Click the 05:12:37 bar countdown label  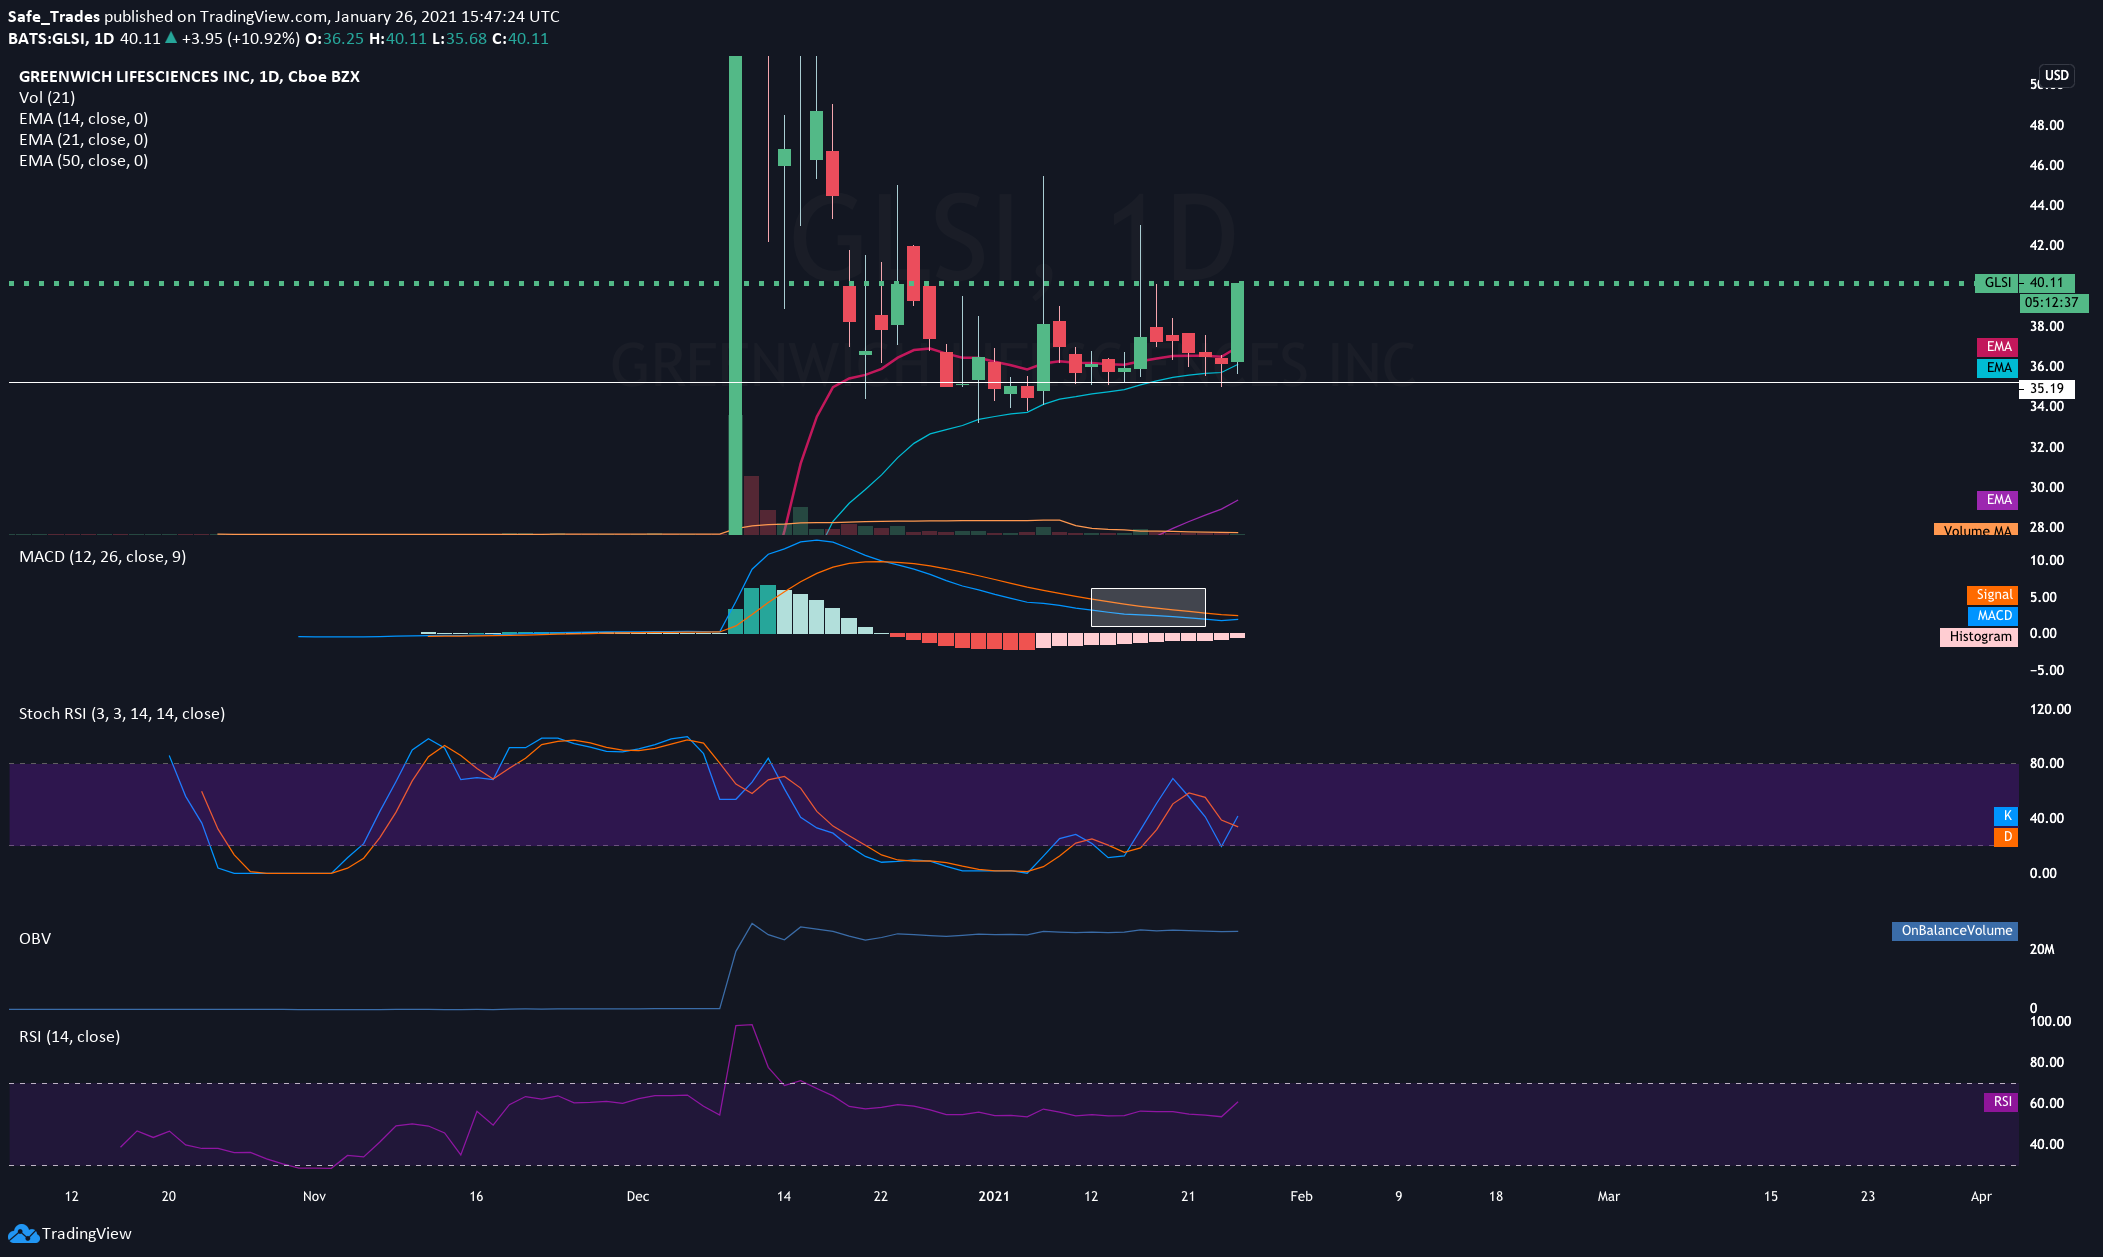coord(2052,302)
